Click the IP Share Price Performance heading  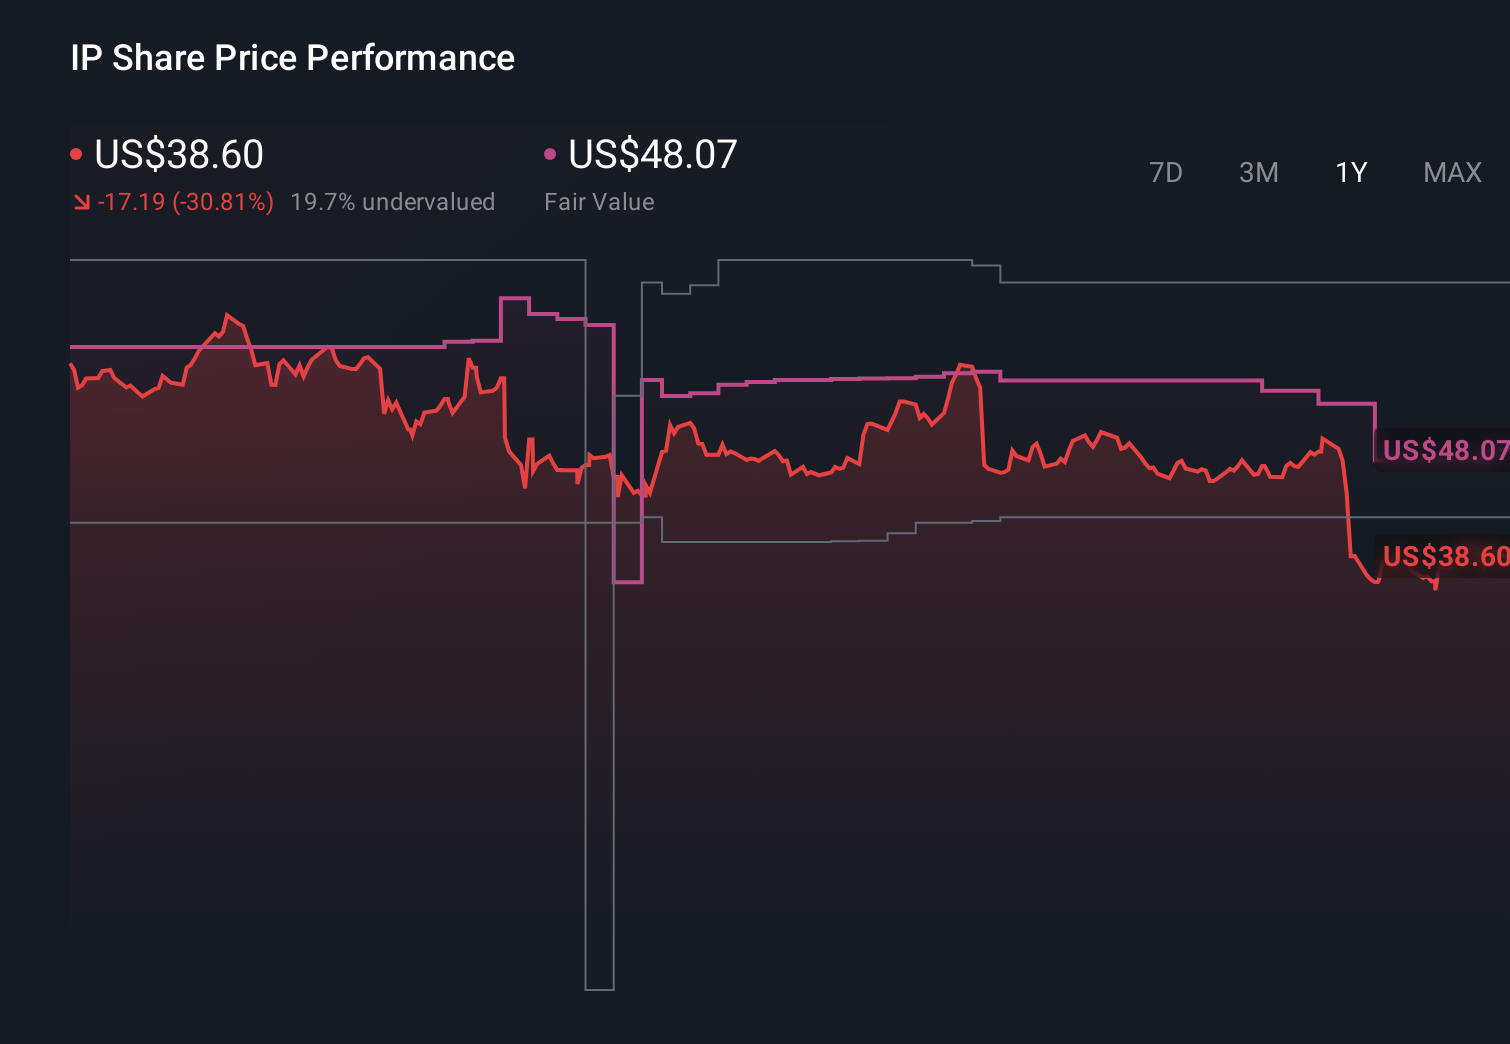[x=292, y=57]
